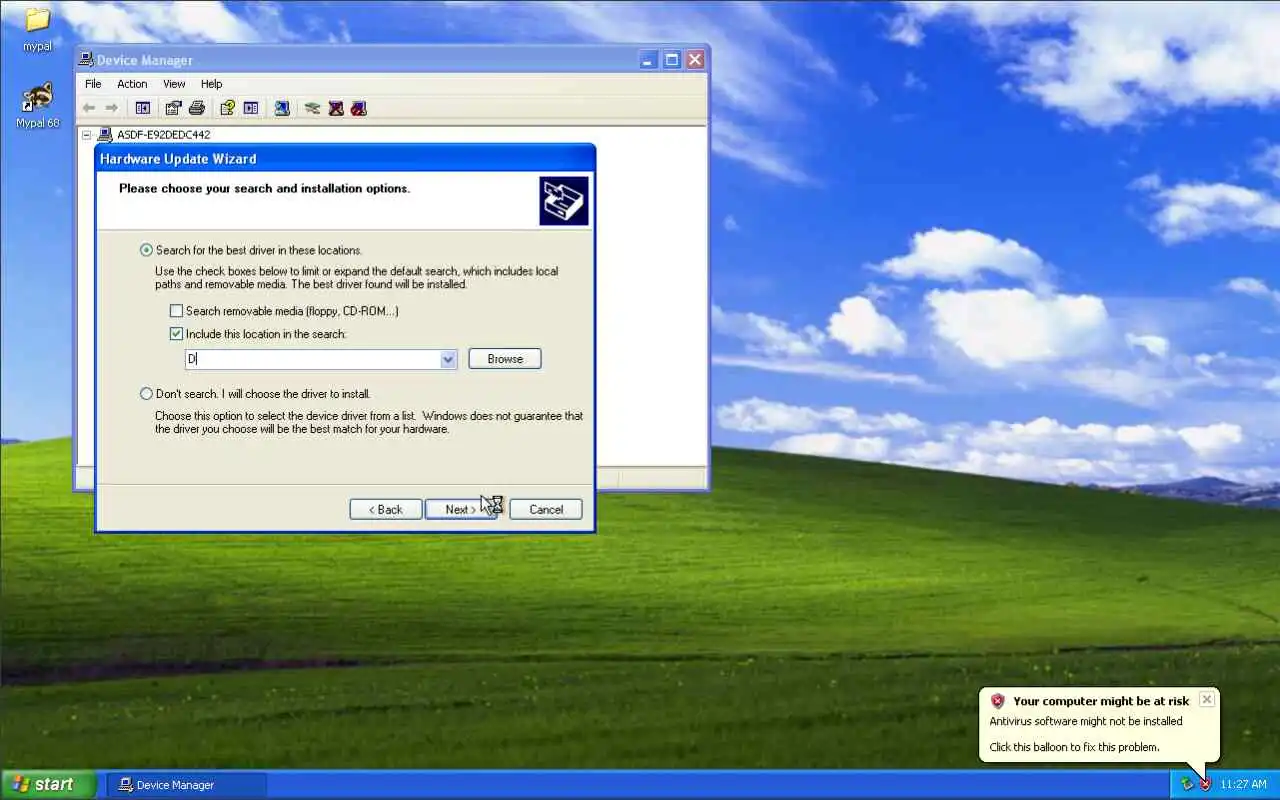This screenshot has width=1280, height=800.
Task: Click the Back button in the wizard
Action: pos(386,509)
